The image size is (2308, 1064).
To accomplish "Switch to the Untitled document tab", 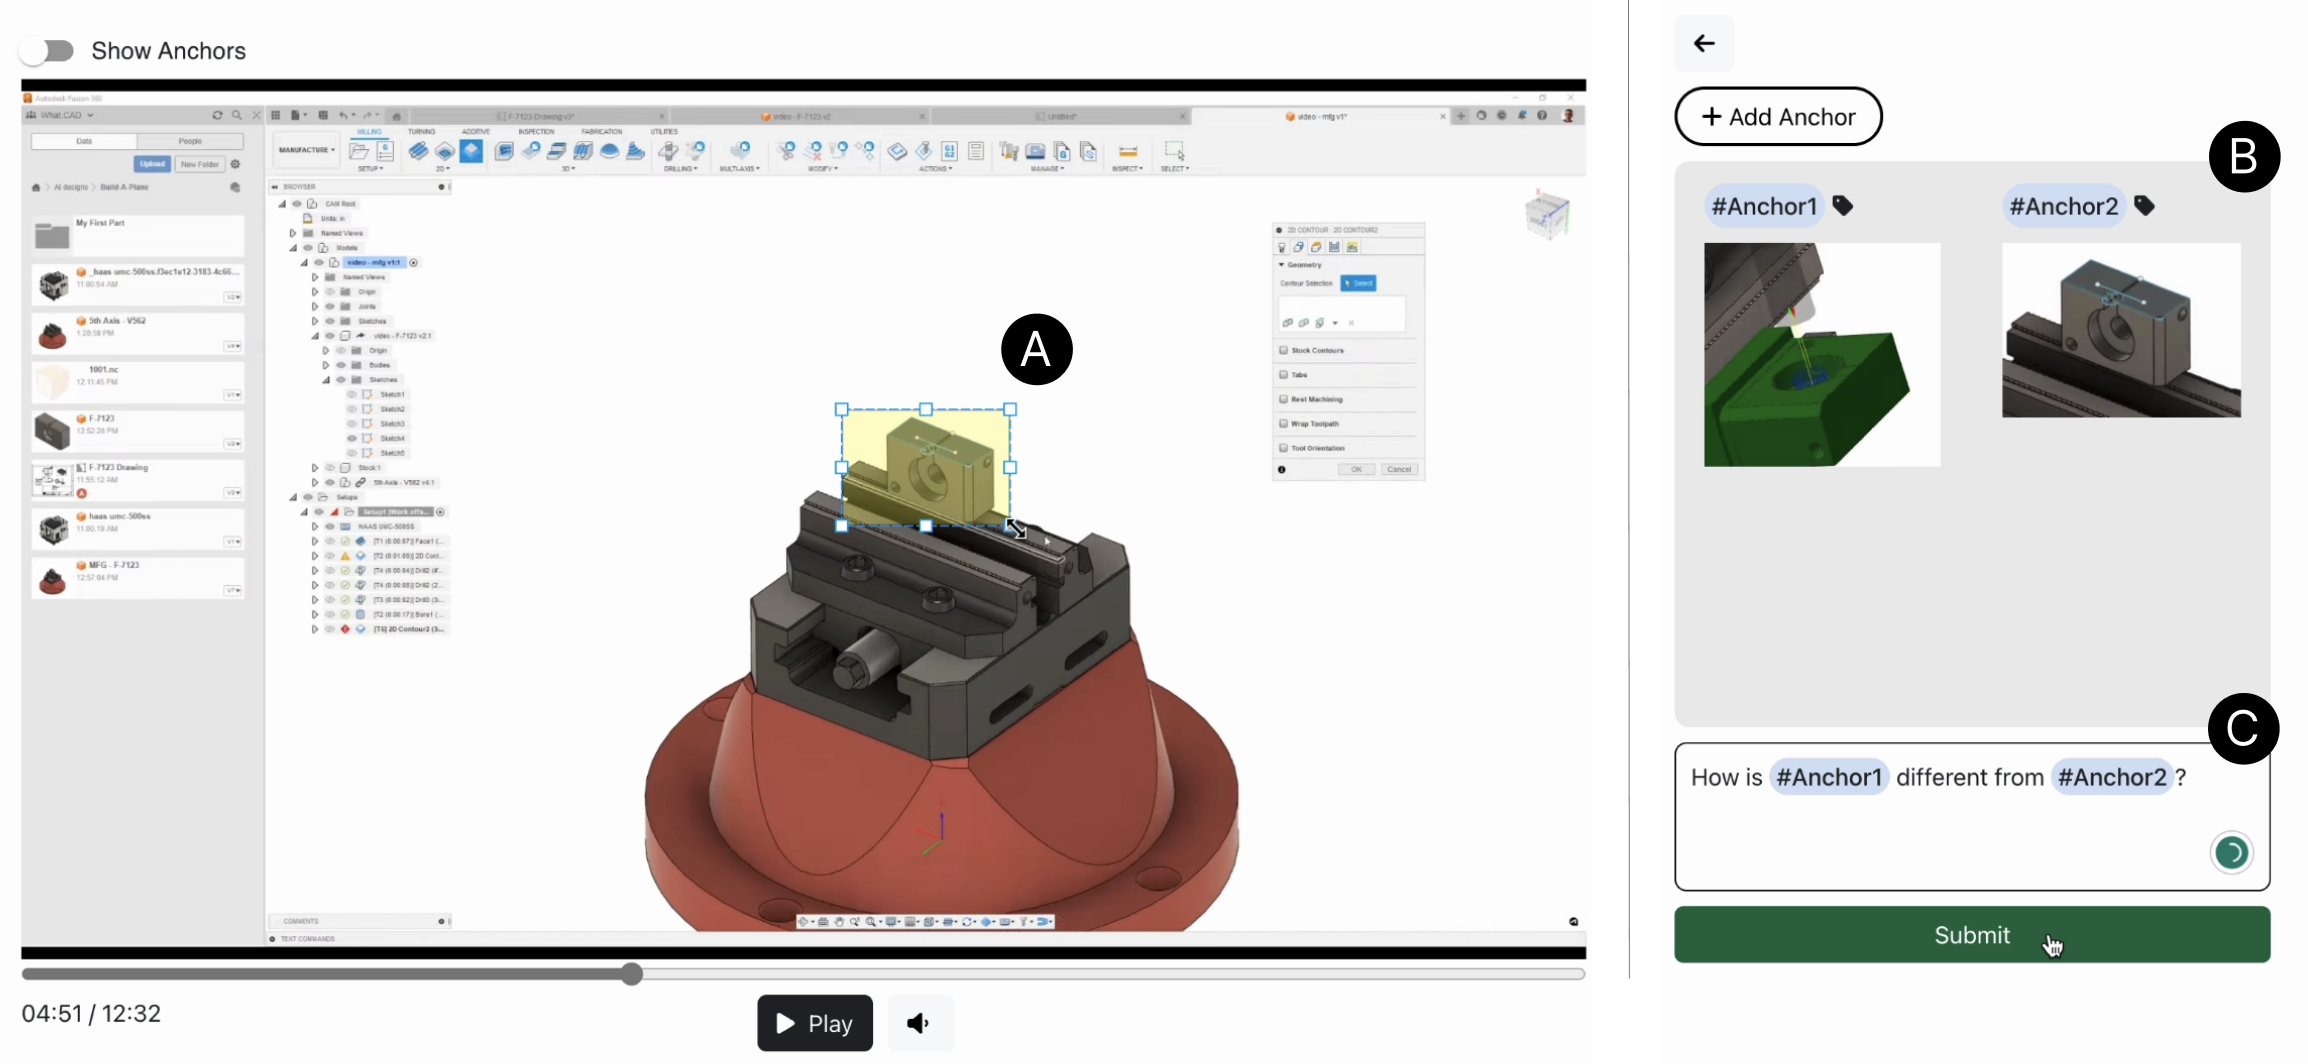I will (x=1062, y=116).
